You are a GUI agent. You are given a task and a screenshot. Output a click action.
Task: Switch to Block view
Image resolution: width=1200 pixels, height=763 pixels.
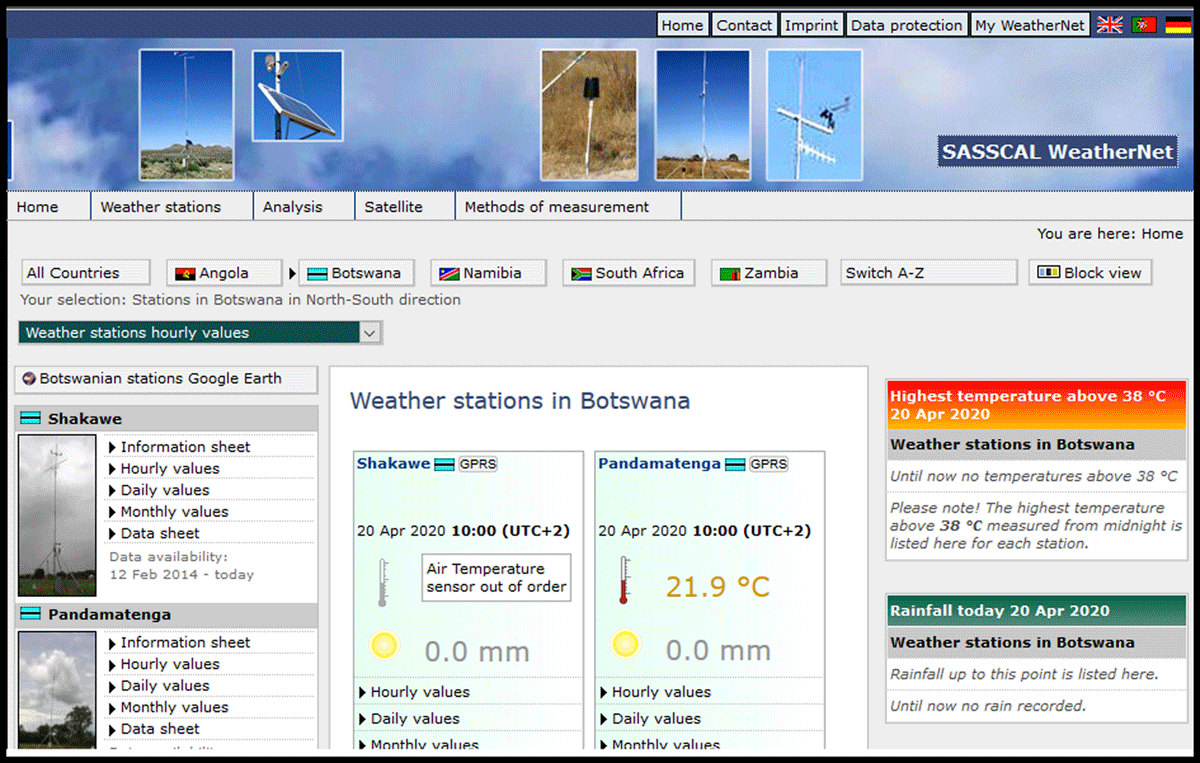[1090, 273]
